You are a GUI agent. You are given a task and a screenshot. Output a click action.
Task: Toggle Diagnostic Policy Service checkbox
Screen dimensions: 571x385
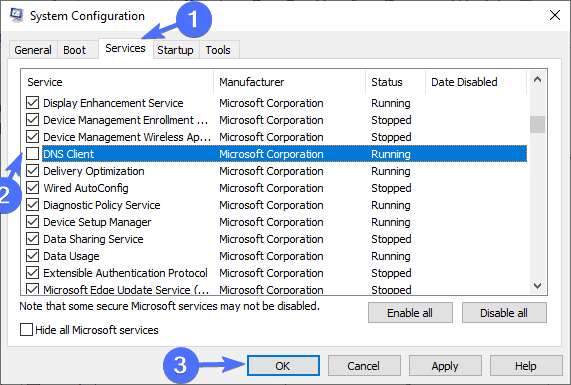(x=32, y=205)
